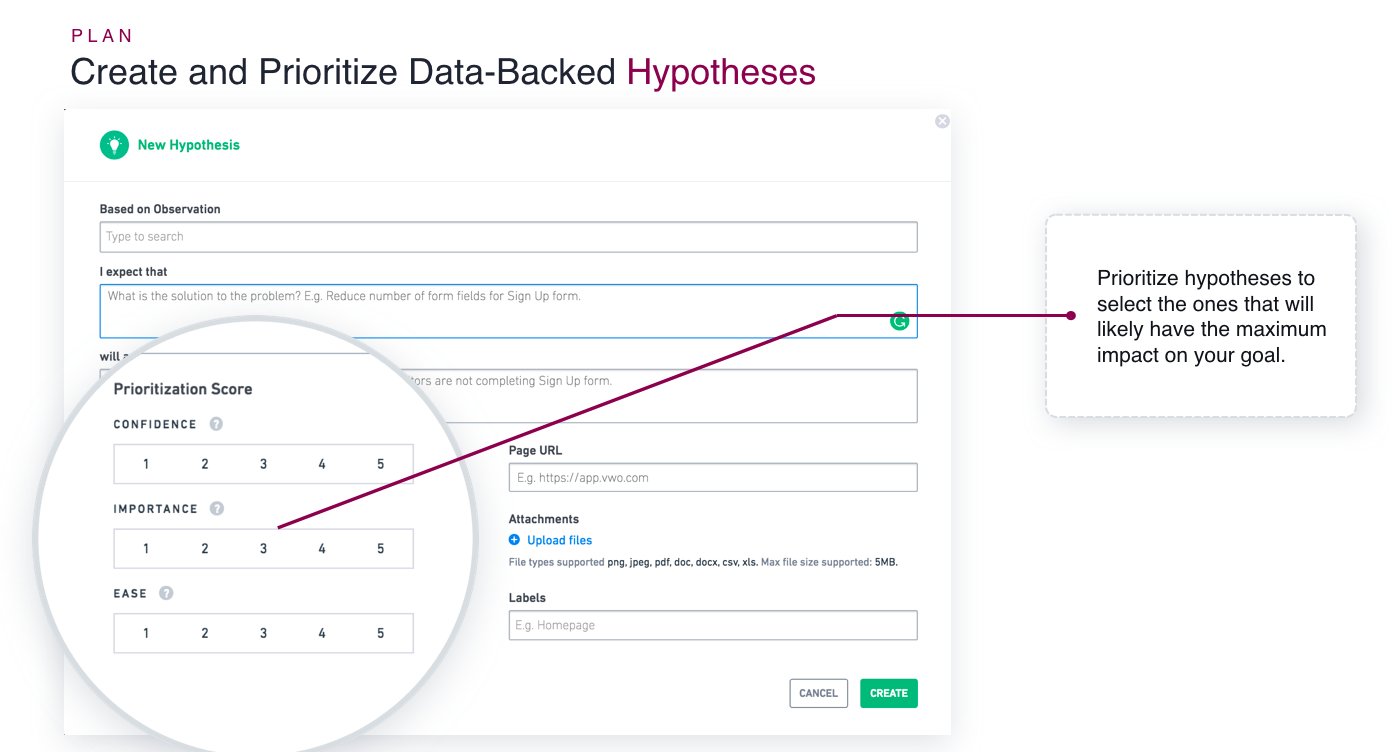Set Confidence score to 3
This screenshot has height=752, width=1393.
(x=264, y=464)
